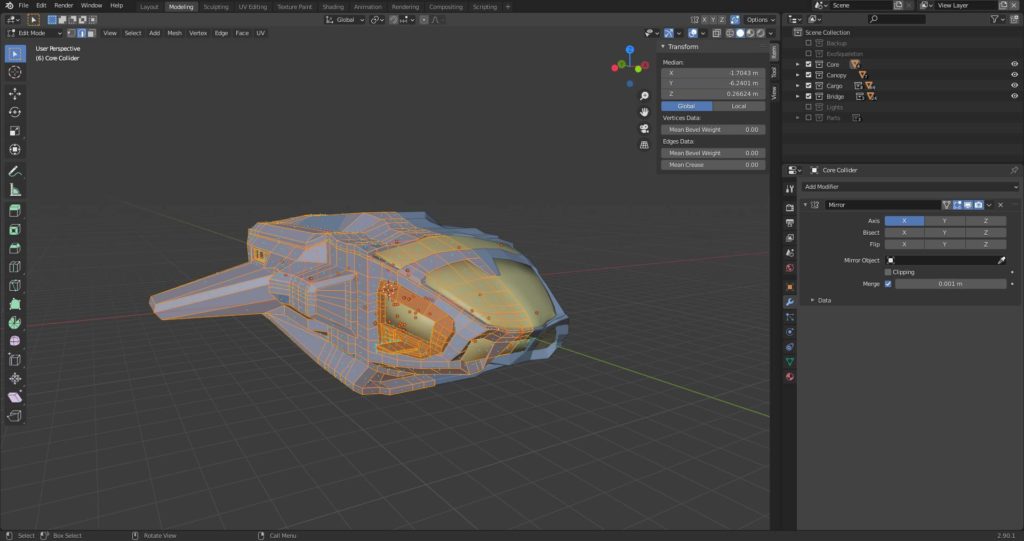Click the pan view hand icon
1024x541 pixels.
point(645,111)
